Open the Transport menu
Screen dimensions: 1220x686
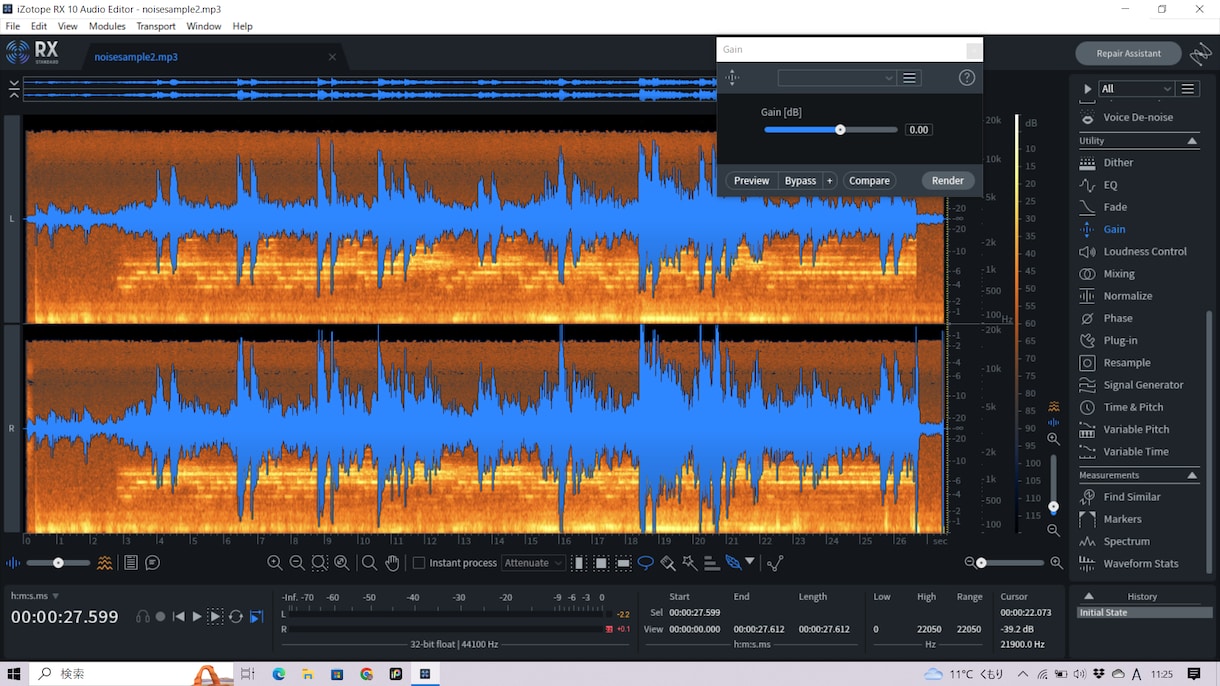(156, 26)
